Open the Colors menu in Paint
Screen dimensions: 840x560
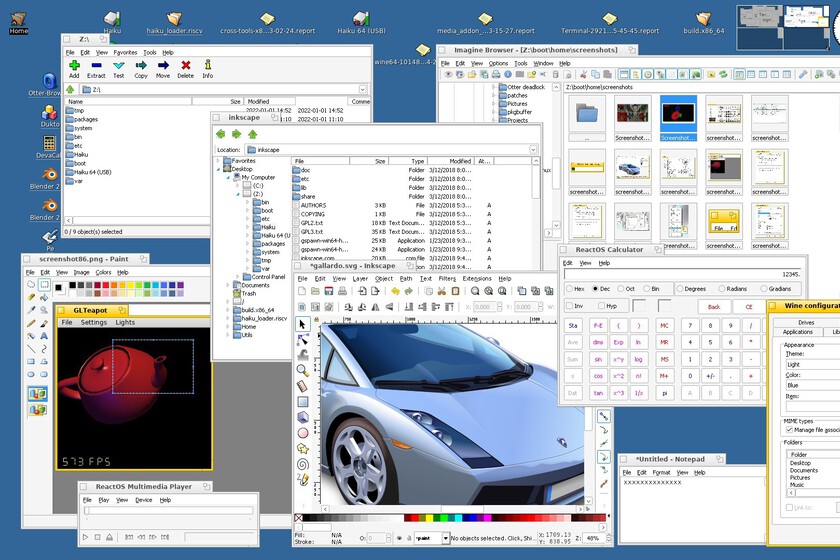tap(103, 272)
